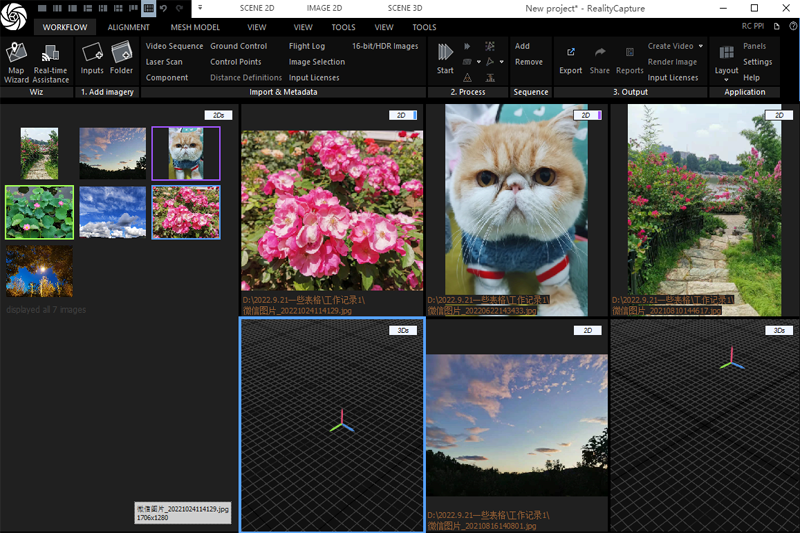This screenshot has height=533, width=800.
Task: Open the 2Ds view selector in thumbnails pane
Action: [218, 115]
